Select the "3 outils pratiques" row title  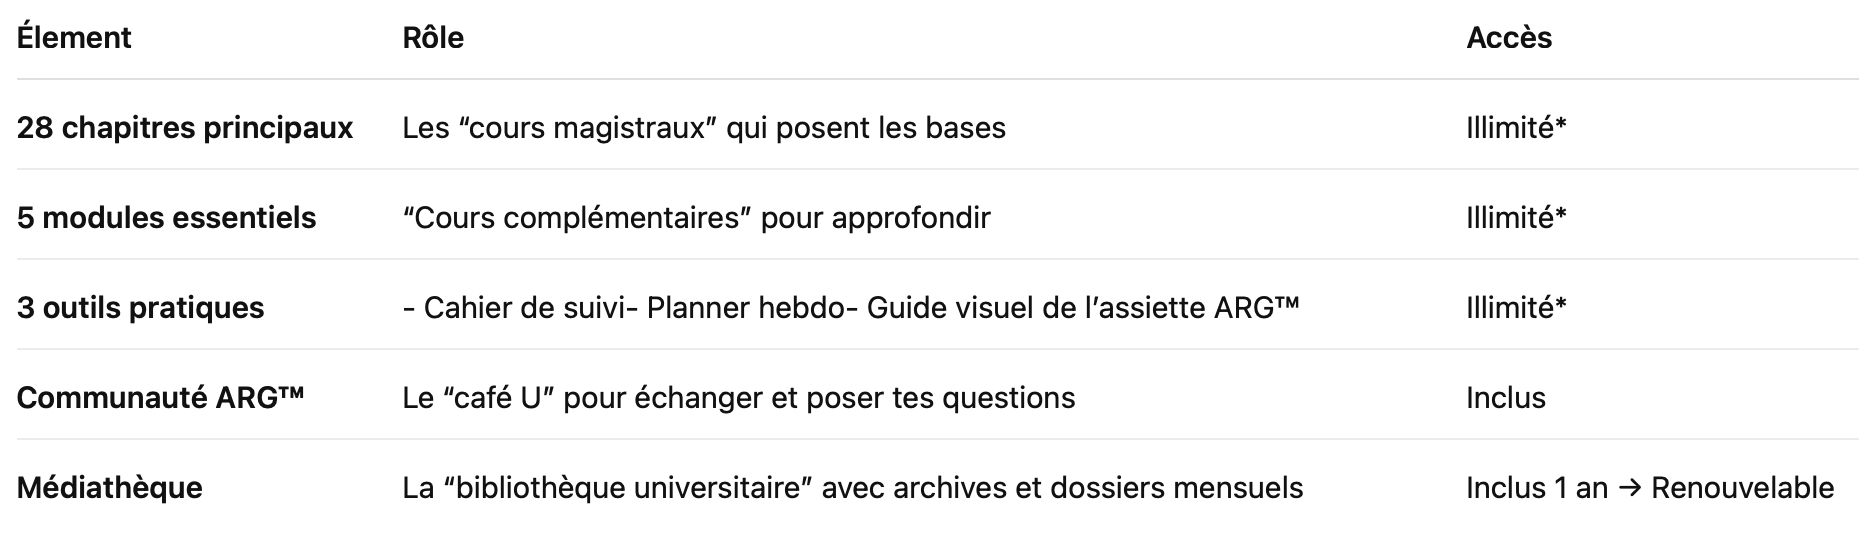pos(140,308)
